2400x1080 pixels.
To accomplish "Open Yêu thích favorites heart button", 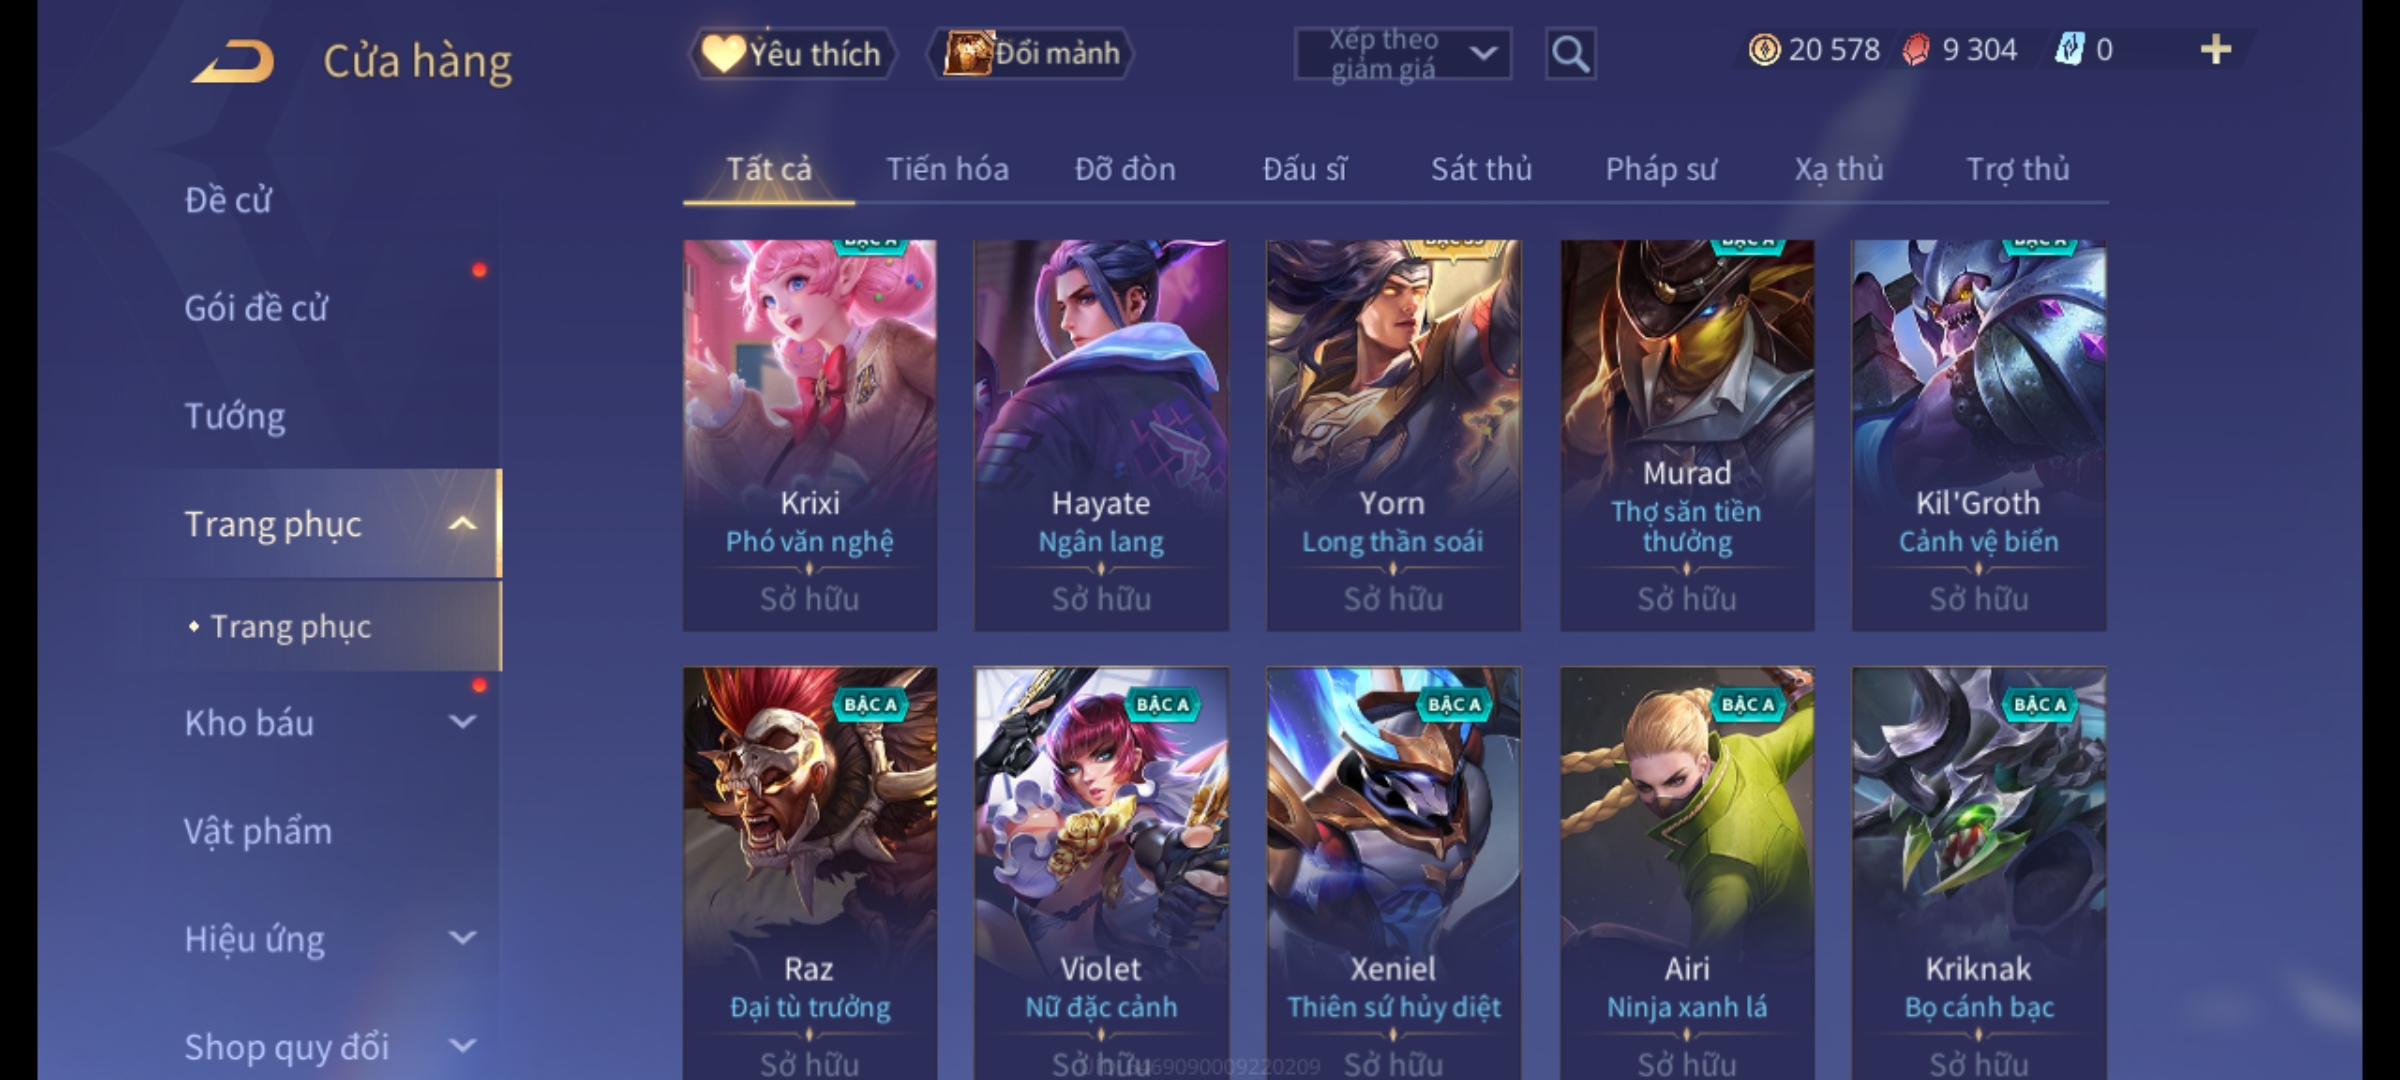I will pos(792,54).
